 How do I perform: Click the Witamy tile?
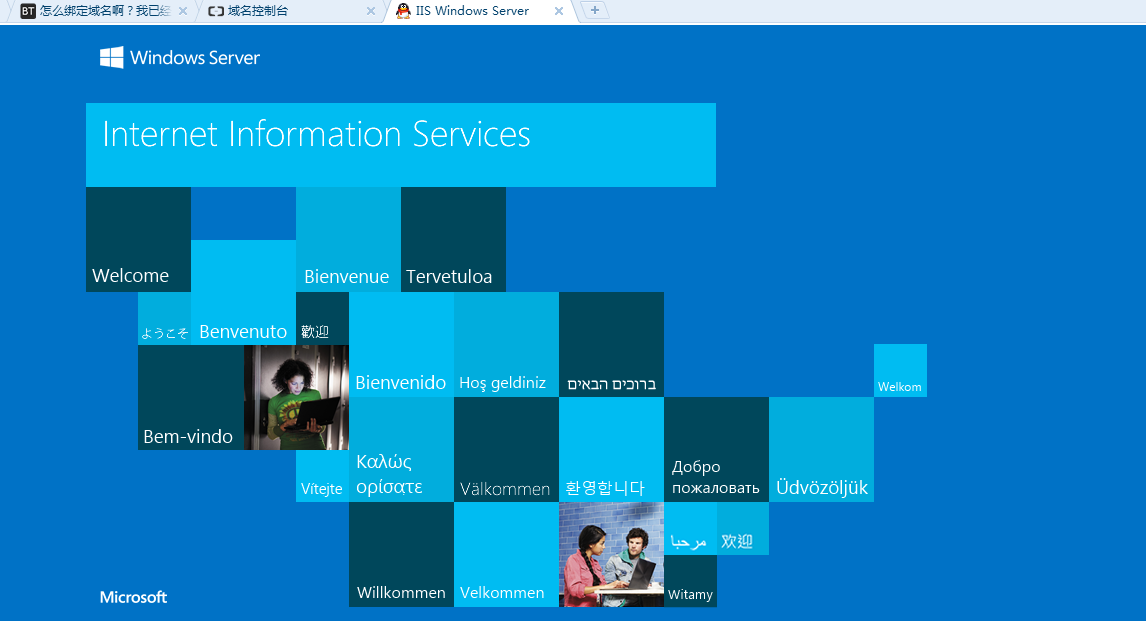[690, 581]
